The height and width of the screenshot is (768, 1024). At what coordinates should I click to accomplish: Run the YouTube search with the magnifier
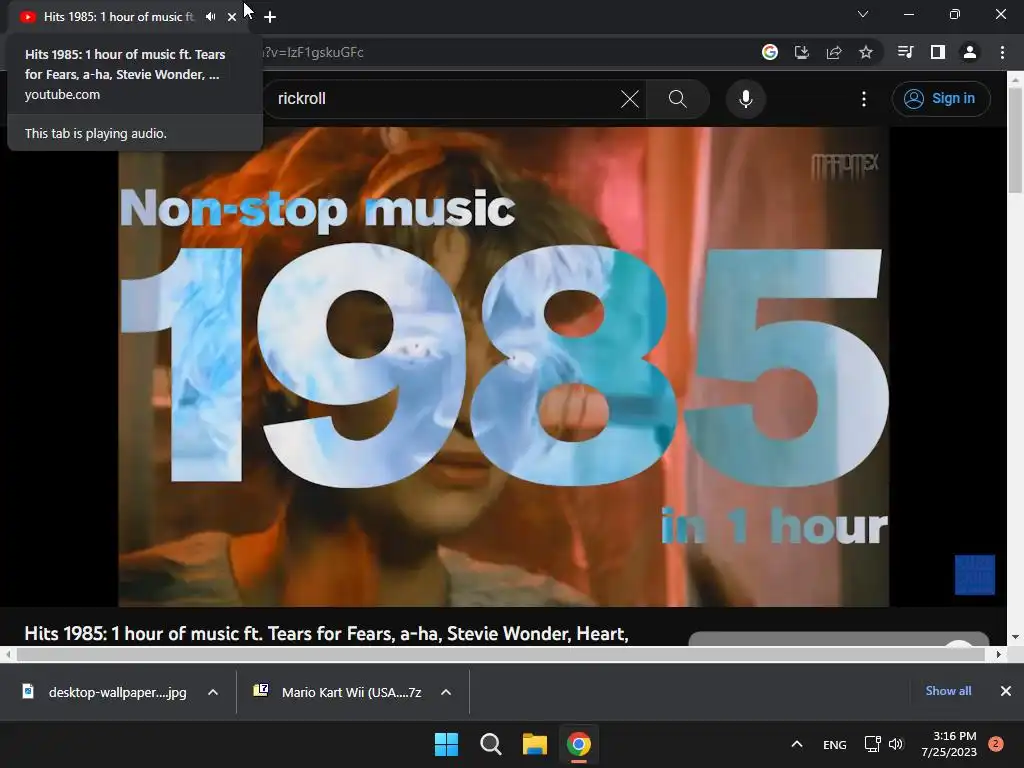(678, 99)
